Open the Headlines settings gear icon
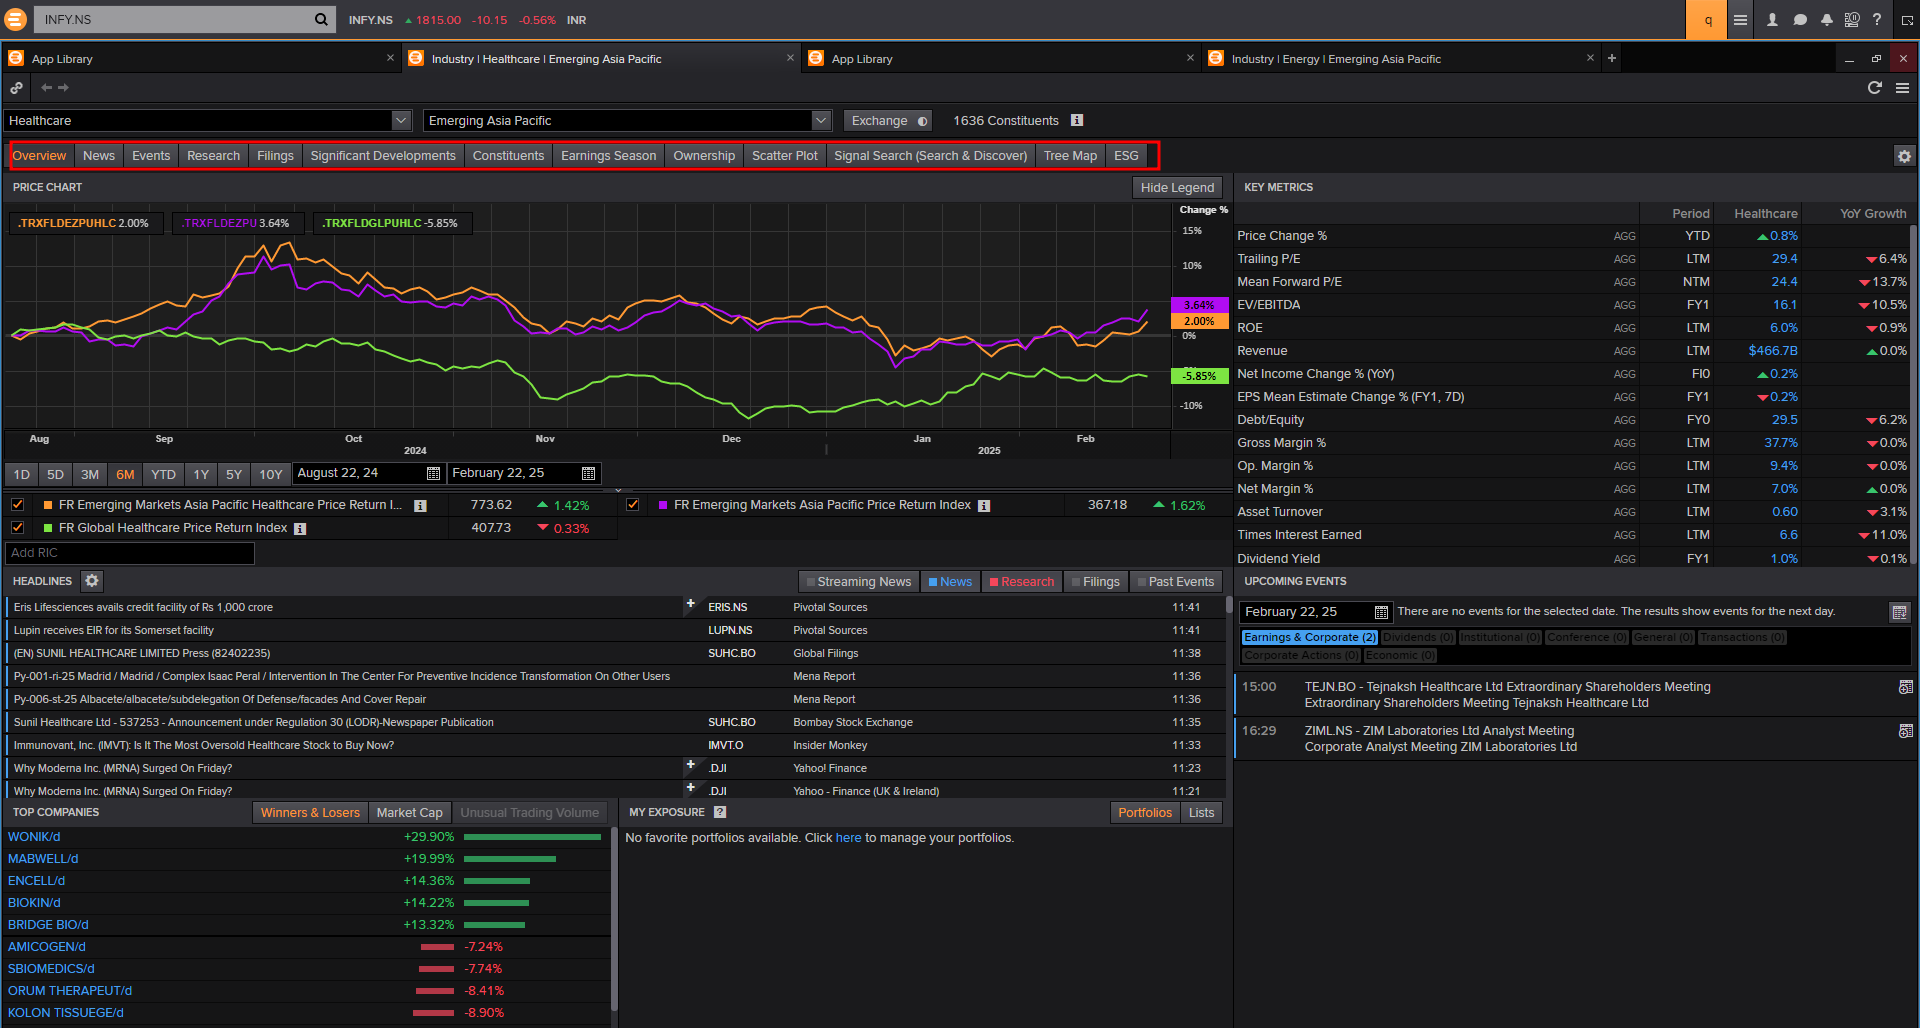 pos(92,581)
